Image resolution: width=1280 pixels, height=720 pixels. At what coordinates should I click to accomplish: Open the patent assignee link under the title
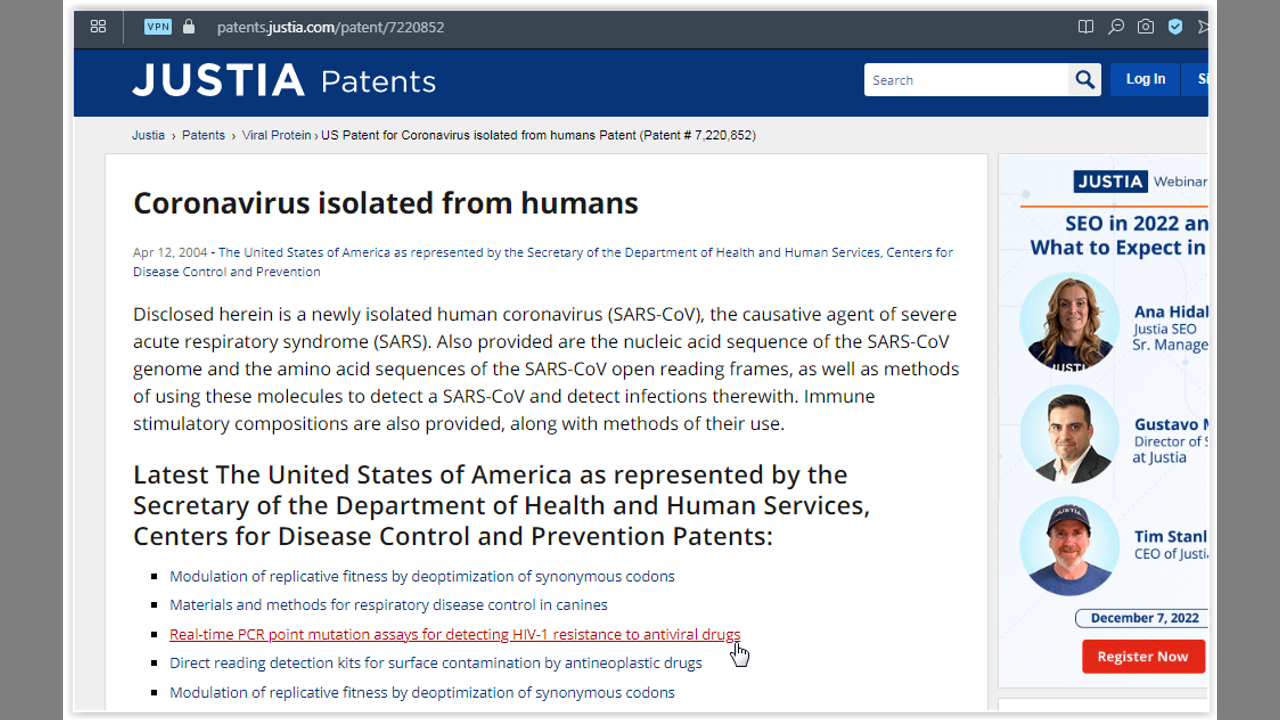585,253
